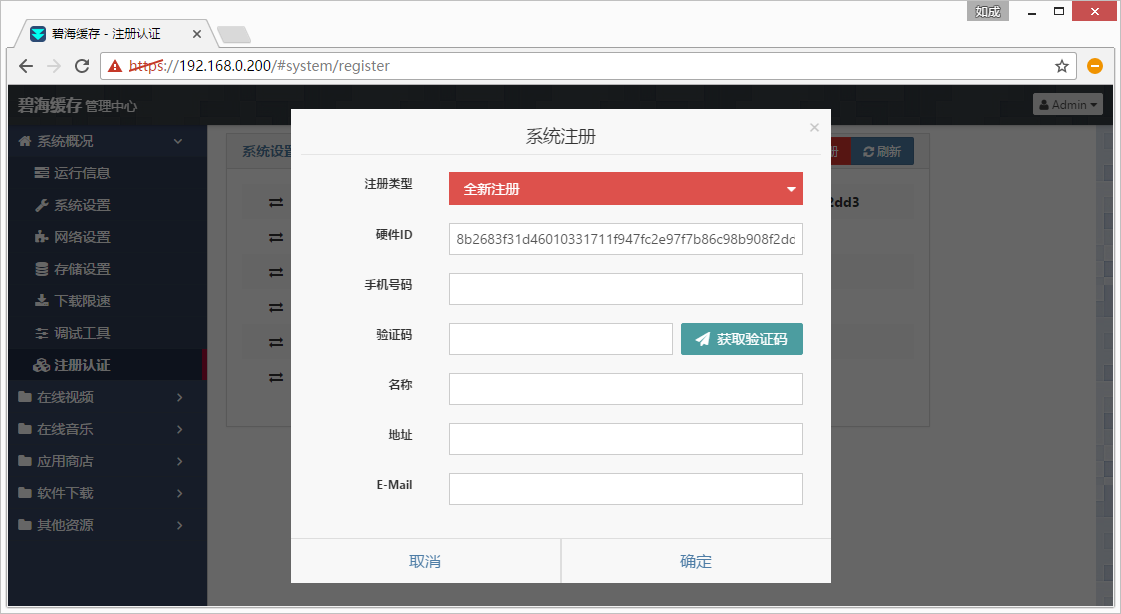Open 运行信息 in the sidebar
Image resolution: width=1121 pixels, height=614 pixels.
point(81,173)
